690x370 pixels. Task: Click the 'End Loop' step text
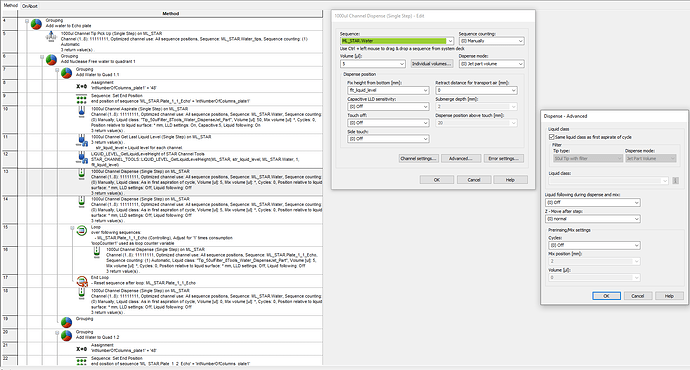(x=100, y=278)
